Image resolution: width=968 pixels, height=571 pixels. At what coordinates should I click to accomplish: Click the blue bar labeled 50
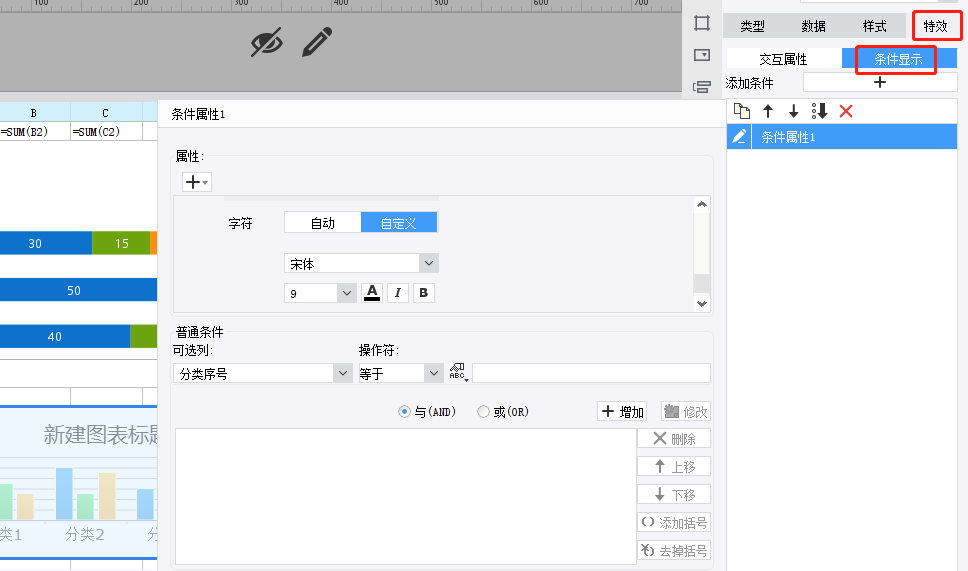[78, 290]
